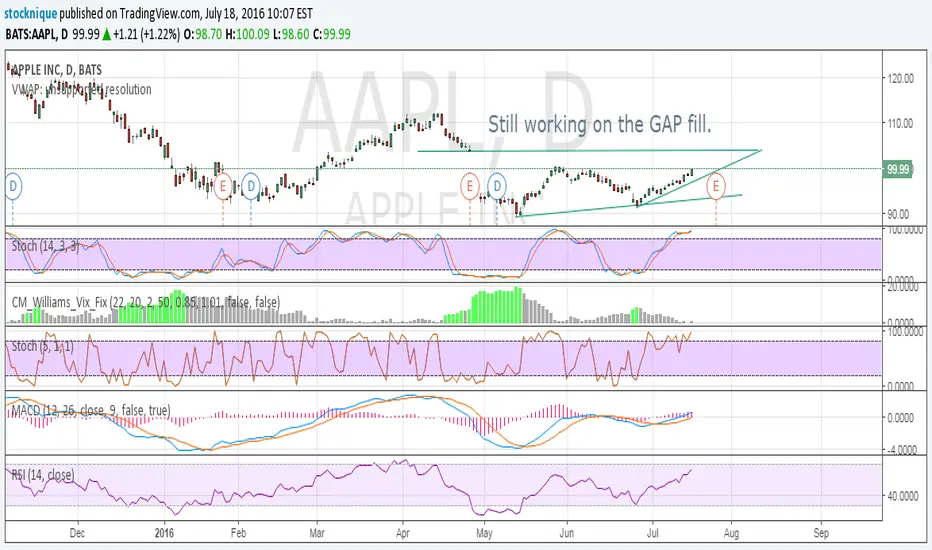The image size is (932, 550).
Task: Click the 110.00 price axis label
Action: pos(900,124)
